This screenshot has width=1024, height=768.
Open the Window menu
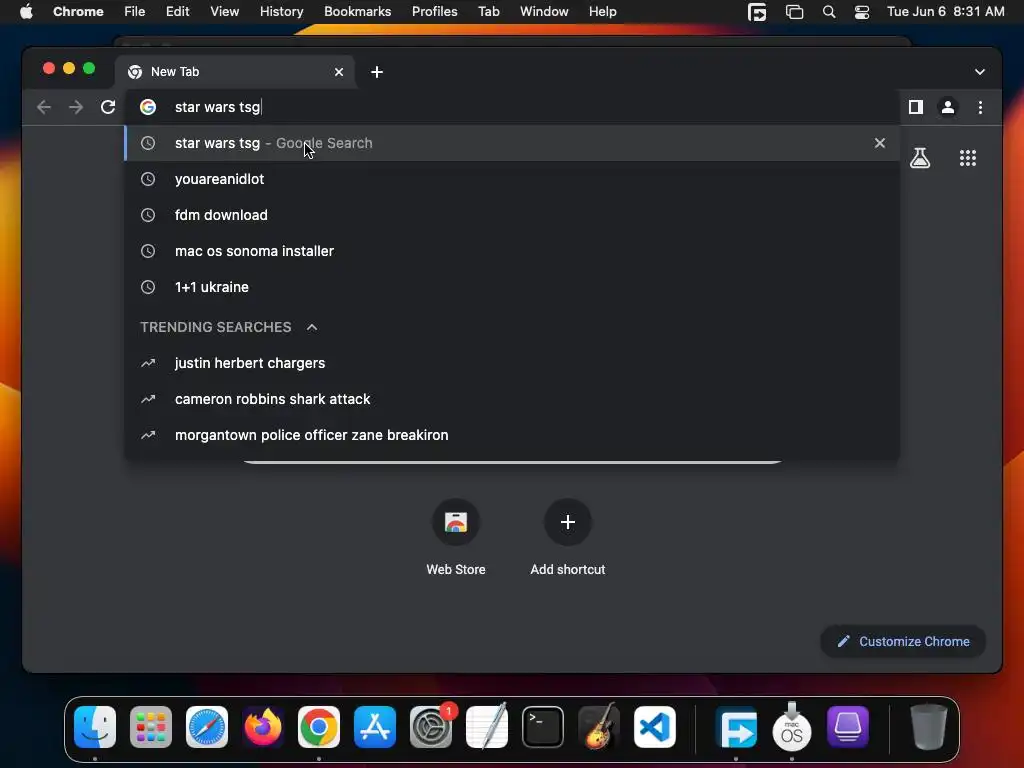(x=544, y=12)
